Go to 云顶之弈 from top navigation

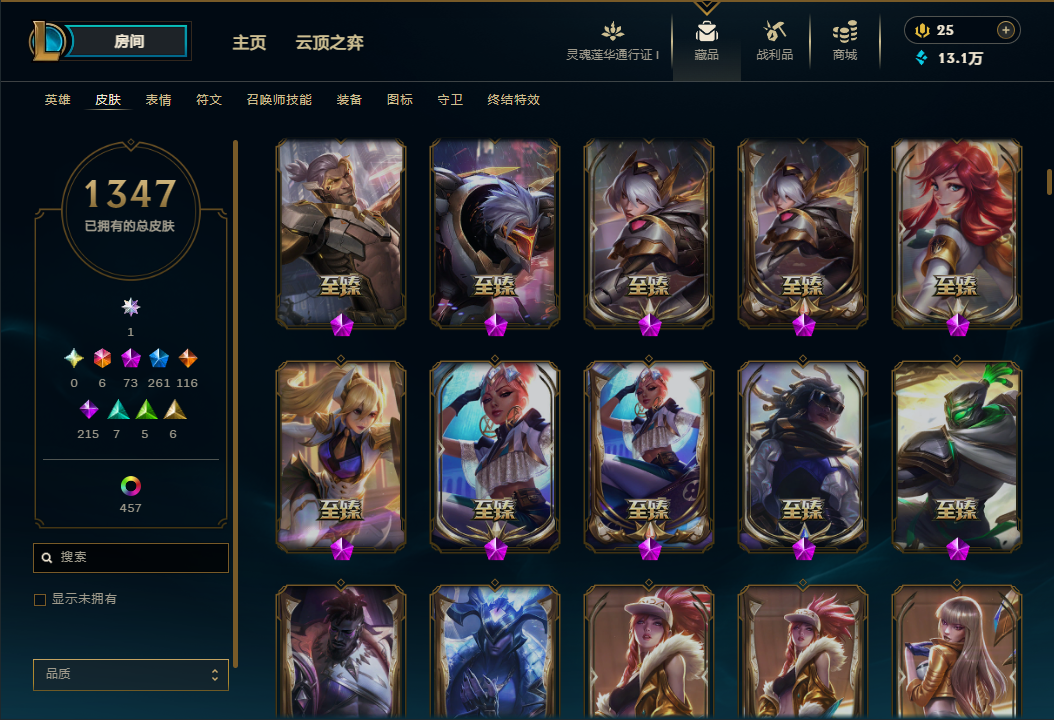329,42
